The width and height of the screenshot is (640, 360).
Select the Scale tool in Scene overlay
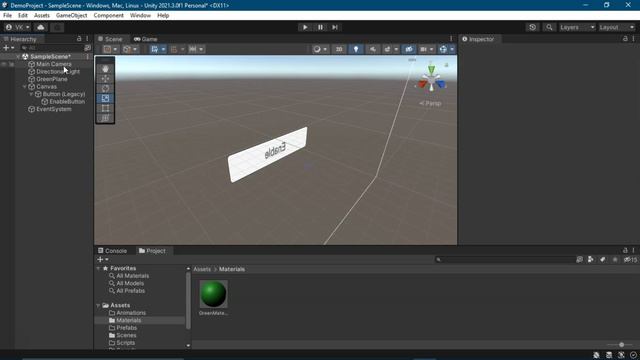coord(105,98)
